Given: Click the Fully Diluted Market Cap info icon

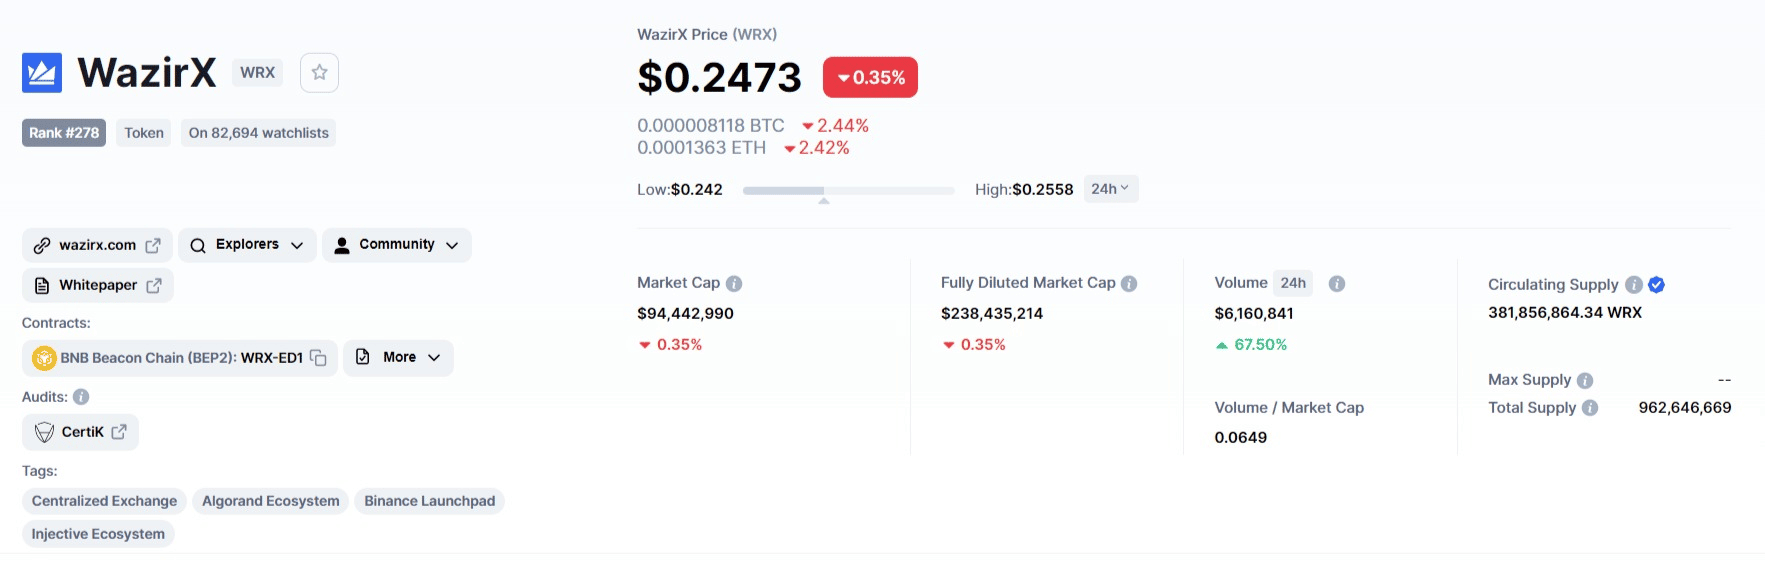Looking at the screenshot, I should point(1129,284).
